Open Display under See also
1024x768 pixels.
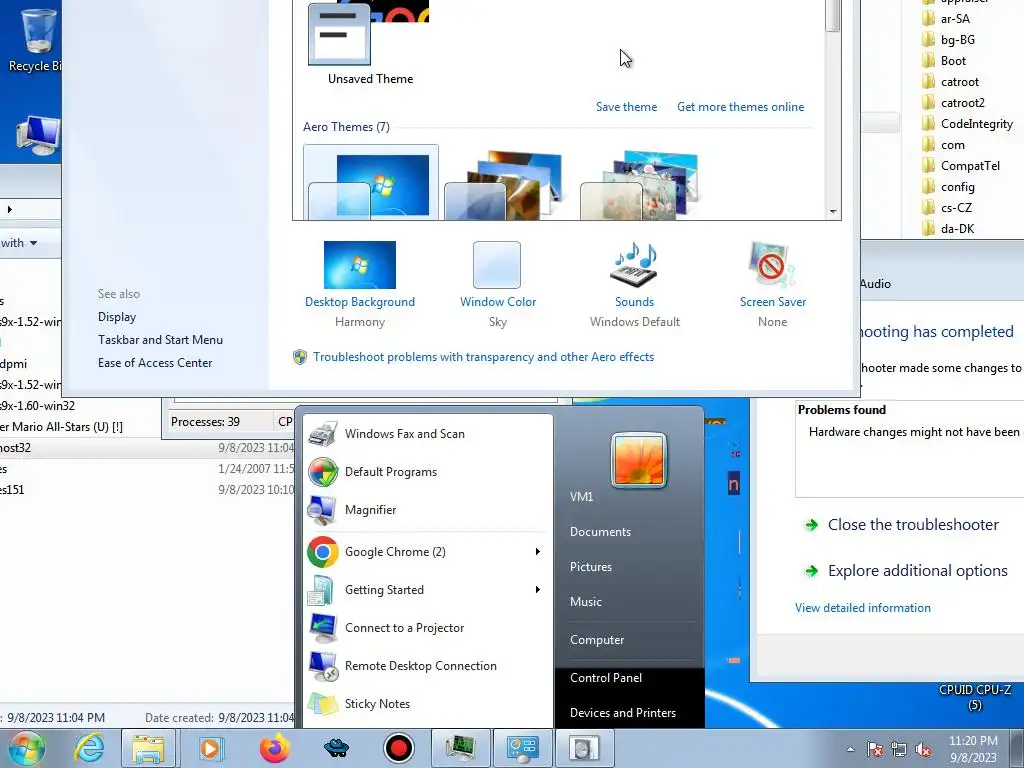tap(117, 317)
